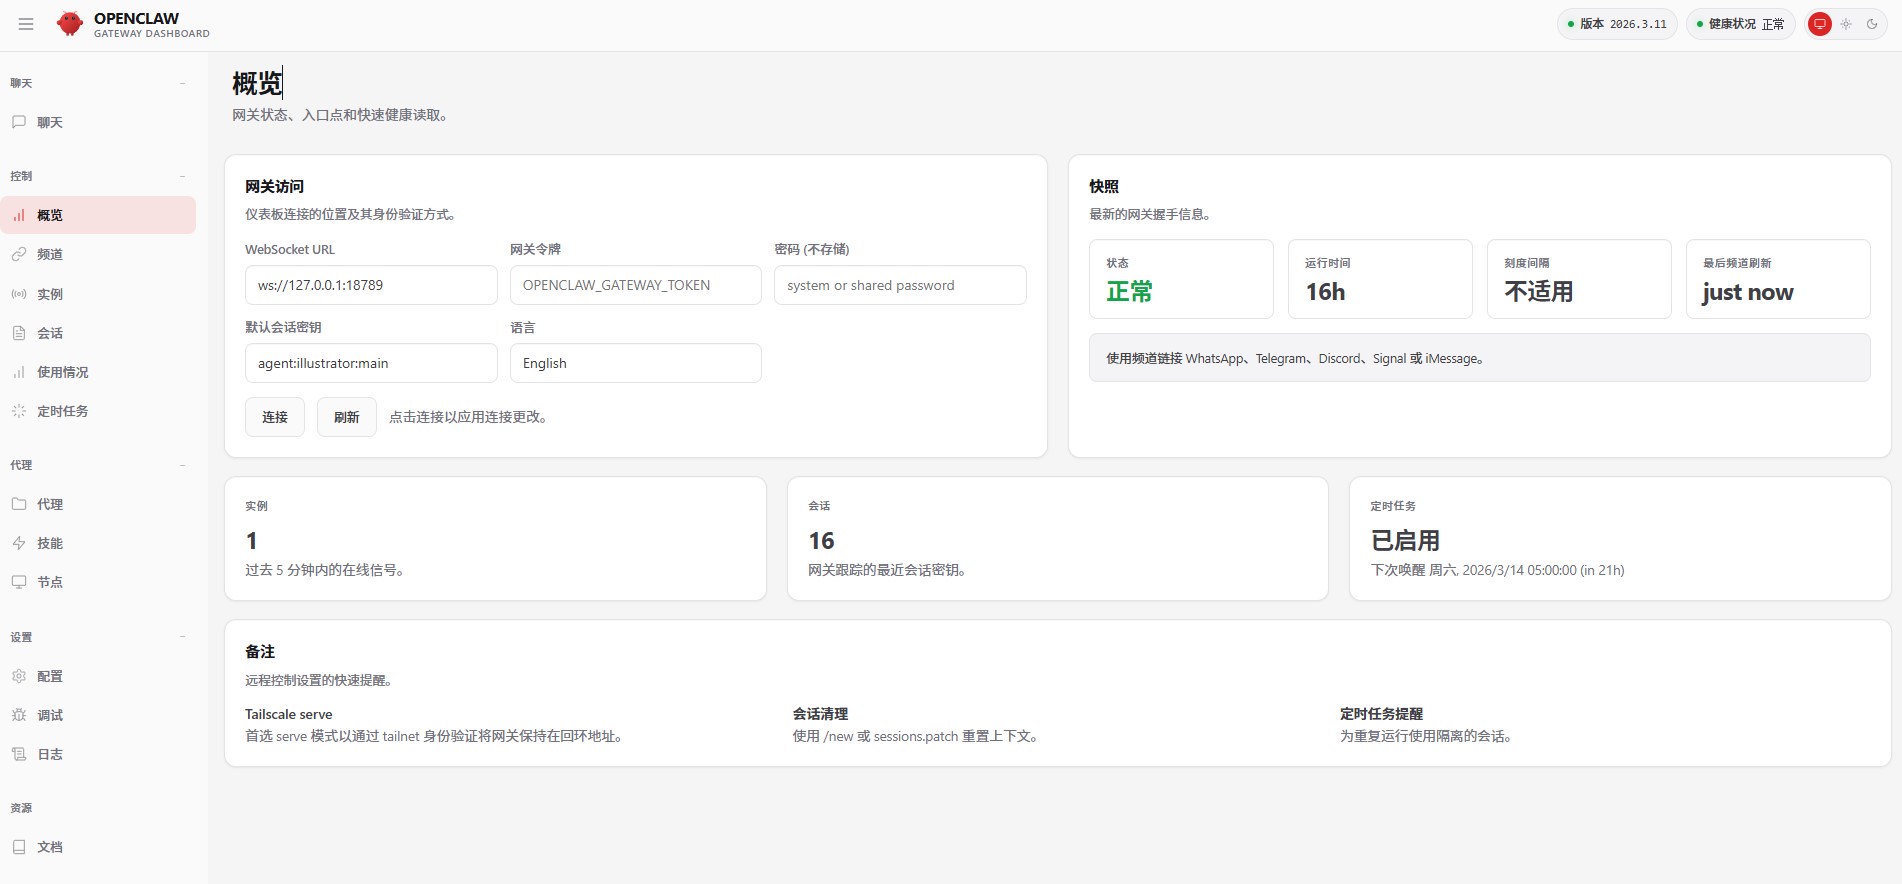Click the 定时任务提醒 note heading
Image resolution: width=1902 pixels, height=884 pixels.
pyautogui.click(x=1381, y=714)
